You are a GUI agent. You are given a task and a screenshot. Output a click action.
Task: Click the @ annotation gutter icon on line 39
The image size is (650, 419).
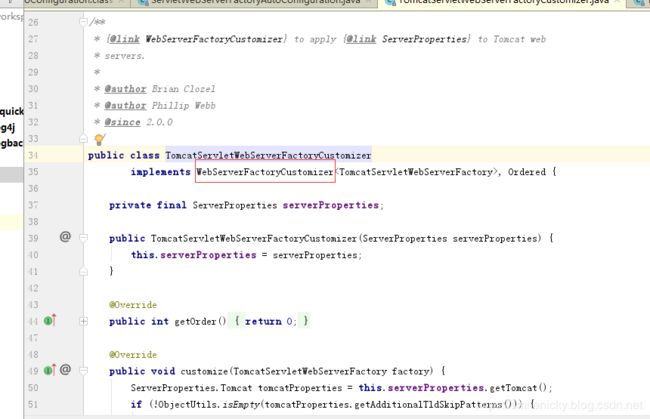coord(65,237)
